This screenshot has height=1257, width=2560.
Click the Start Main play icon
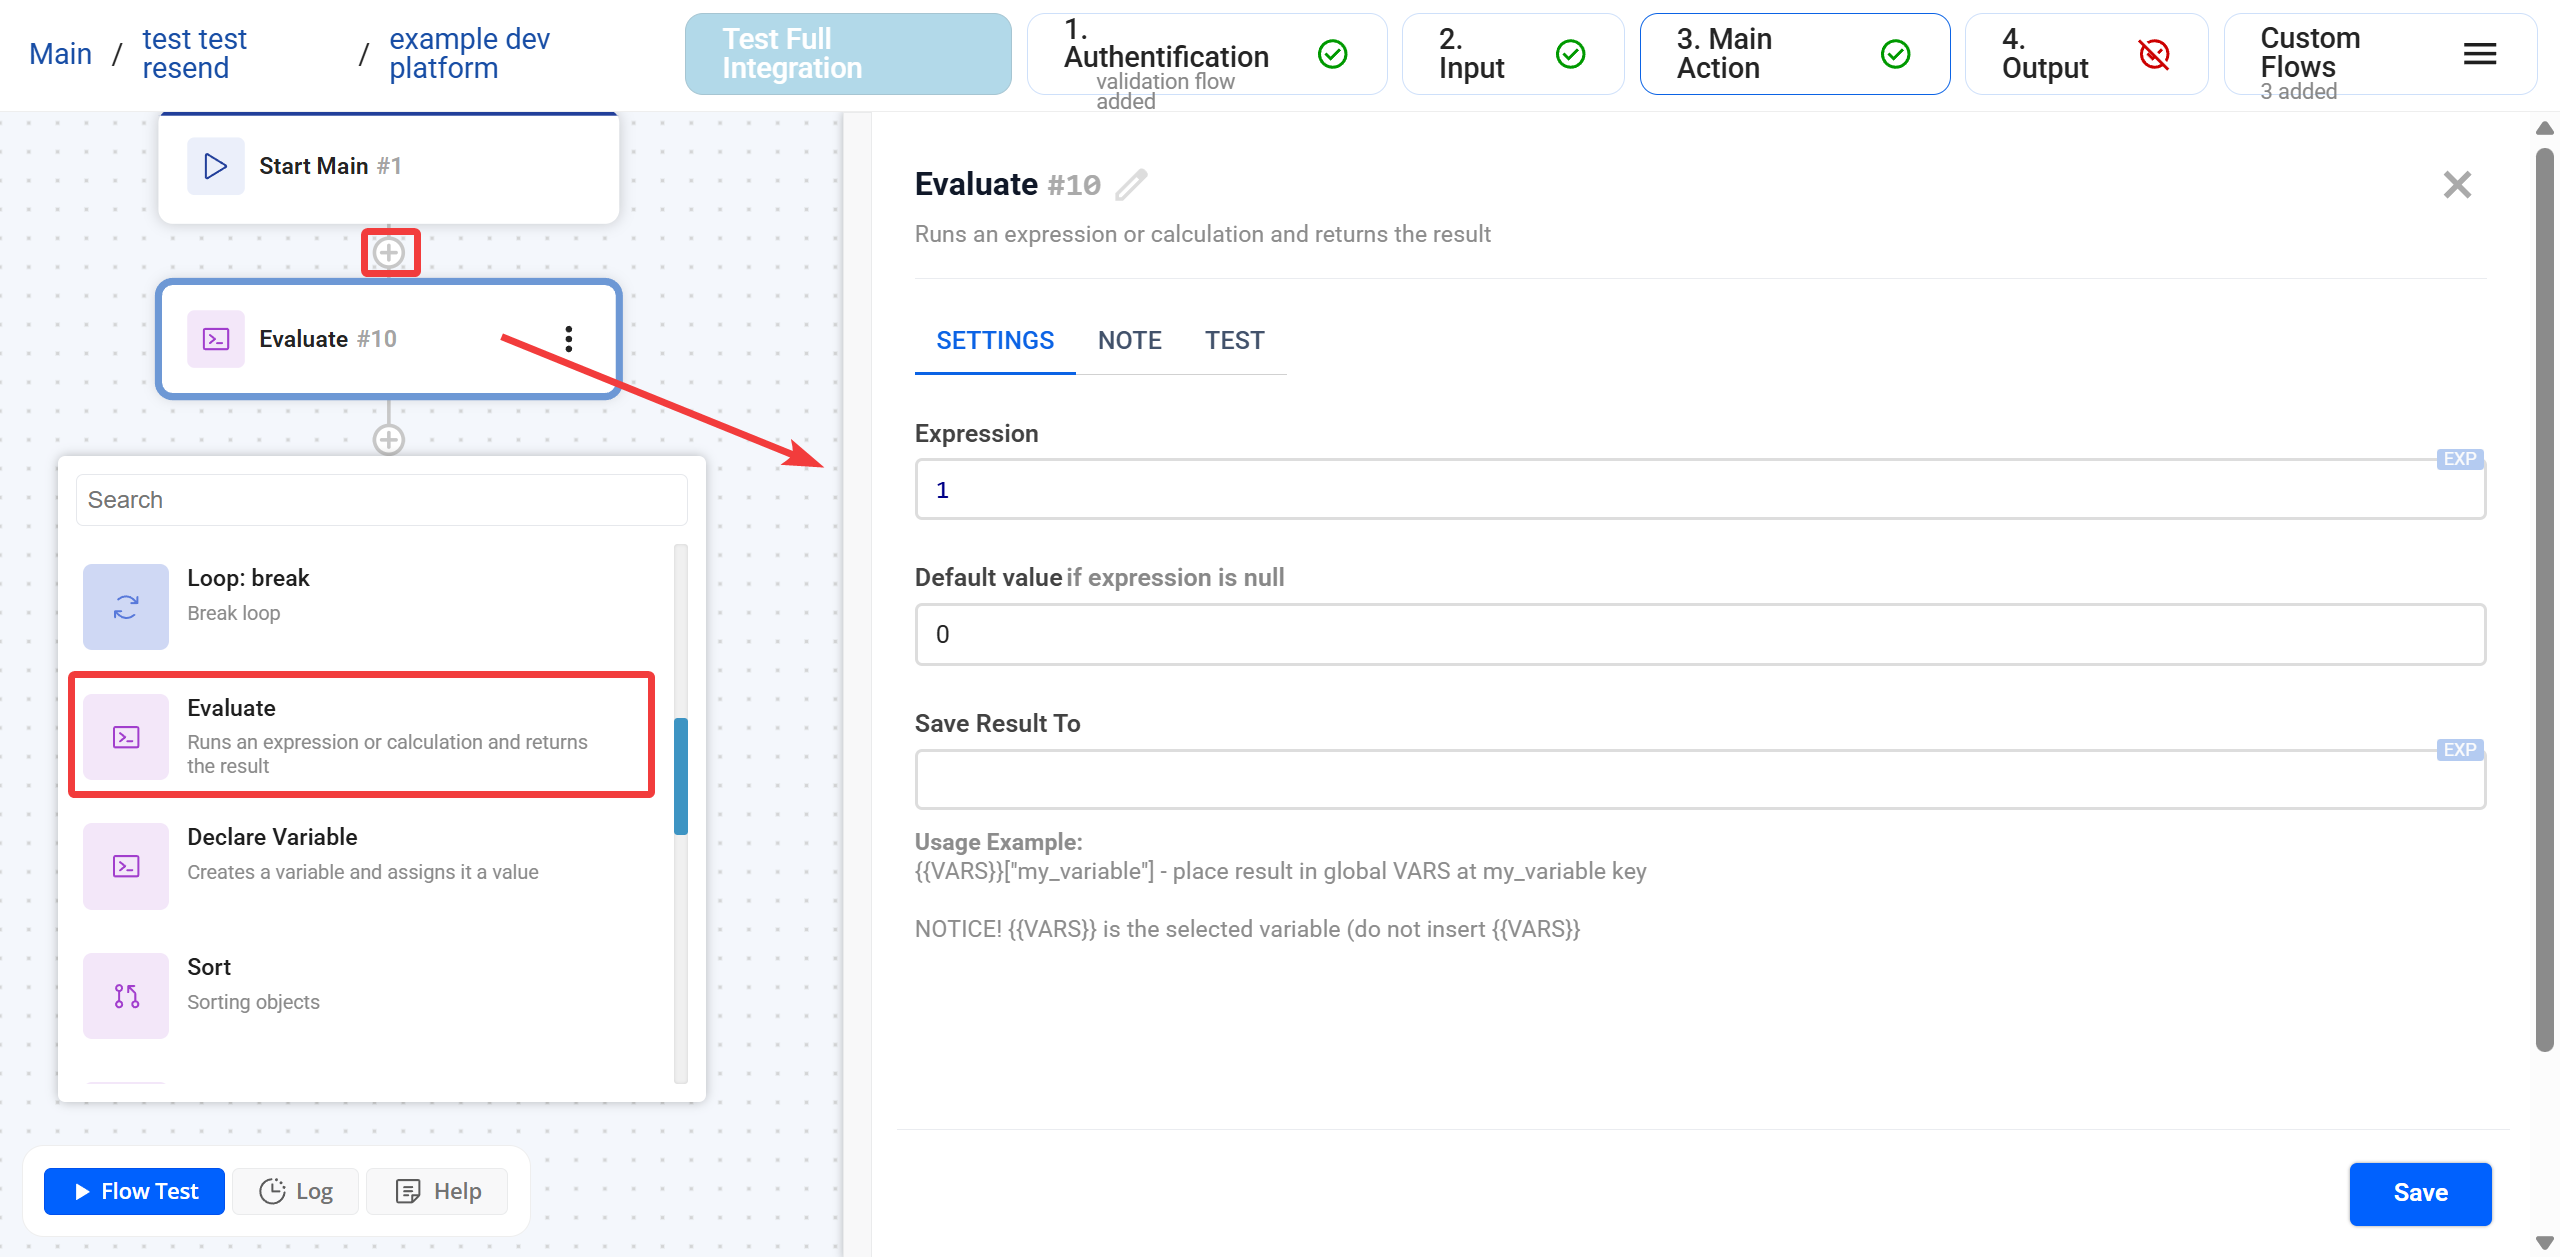tap(215, 166)
